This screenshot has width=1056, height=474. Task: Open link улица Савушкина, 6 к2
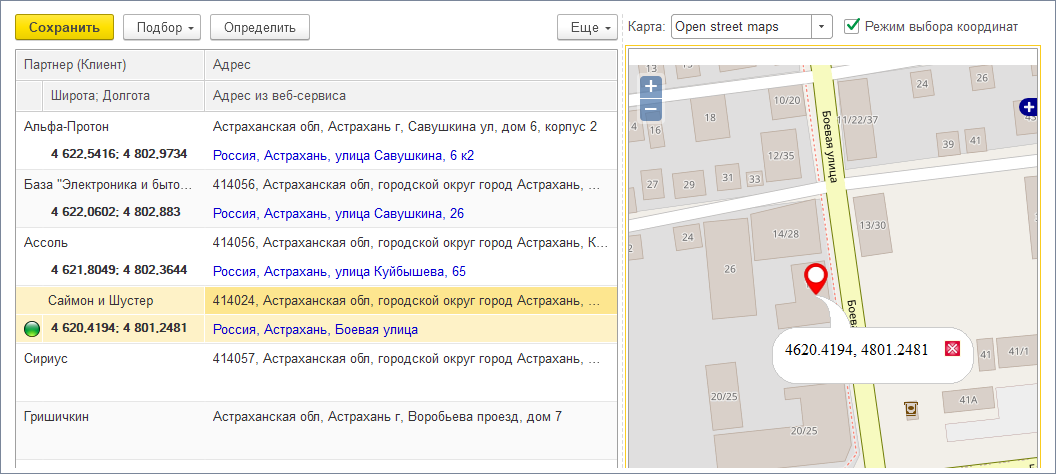[x=343, y=155]
